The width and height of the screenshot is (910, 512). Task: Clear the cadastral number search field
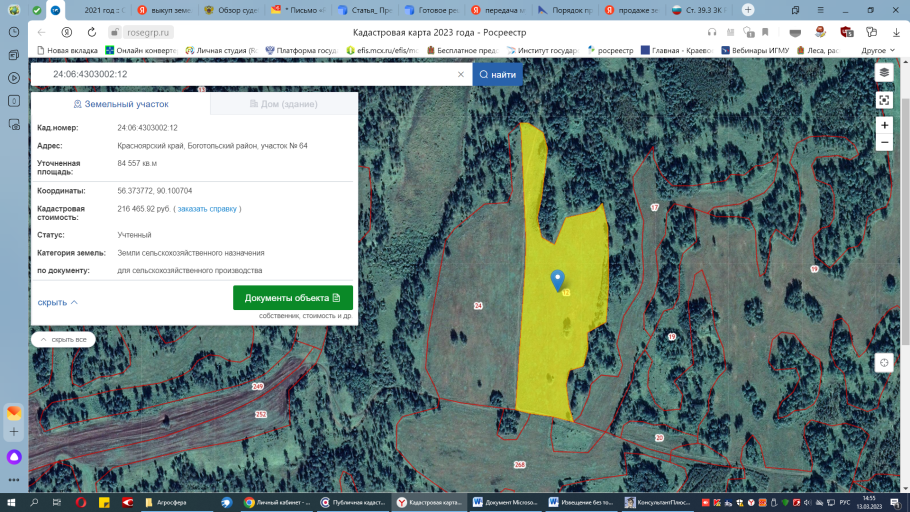461,74
